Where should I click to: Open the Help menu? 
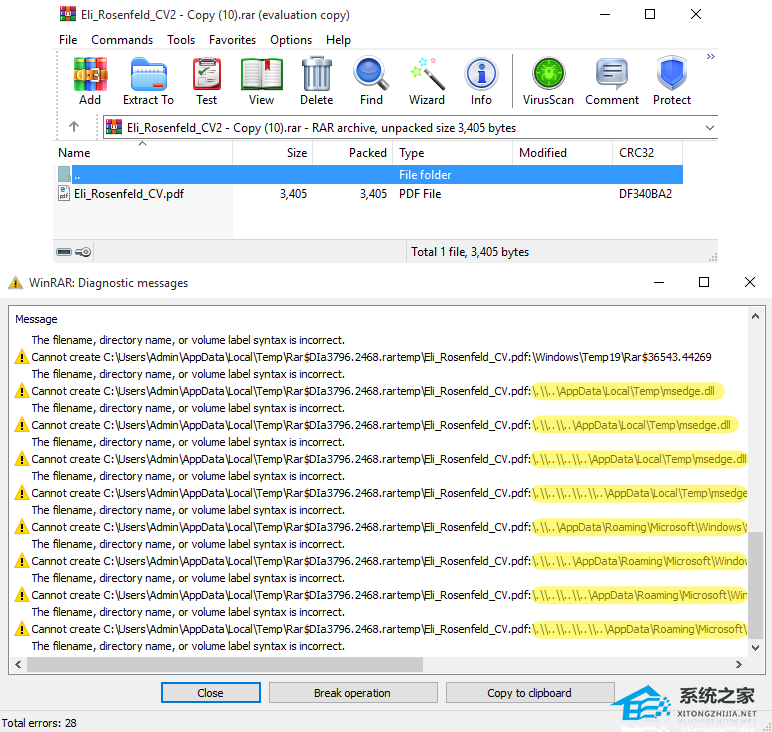coord(338,40)
